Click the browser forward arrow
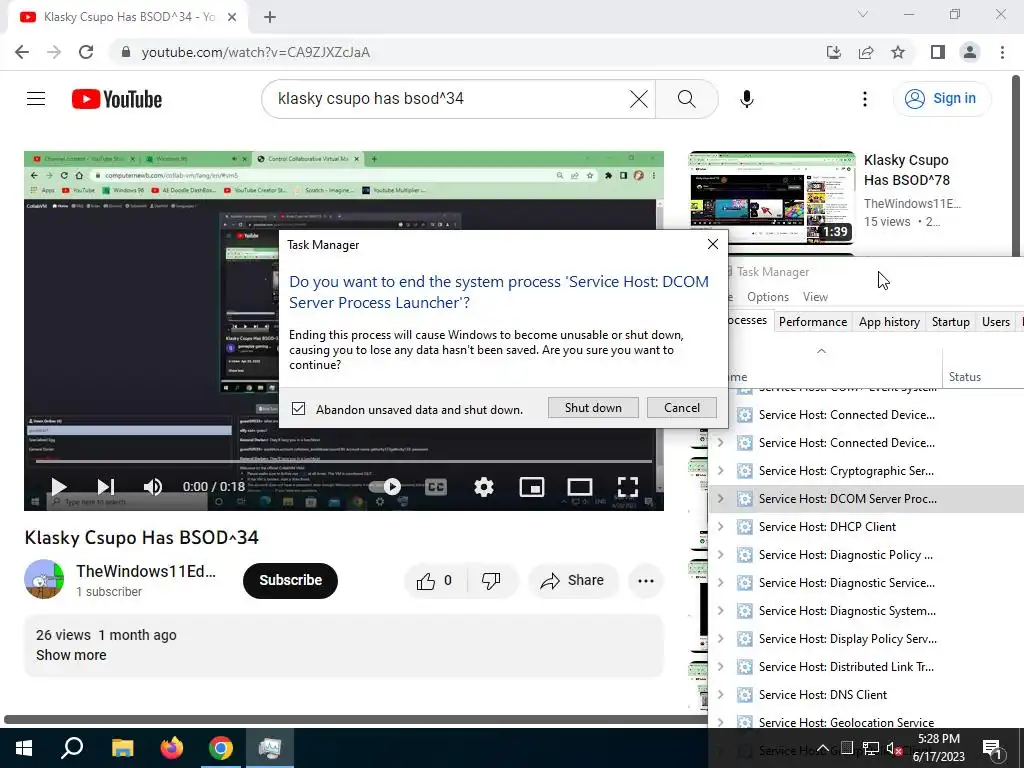 click(x=54, y=52)
